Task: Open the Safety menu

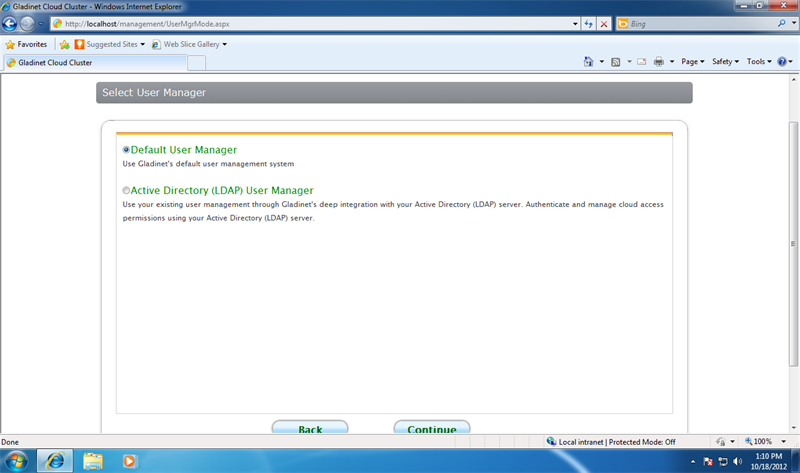Action: click(725, 62)
